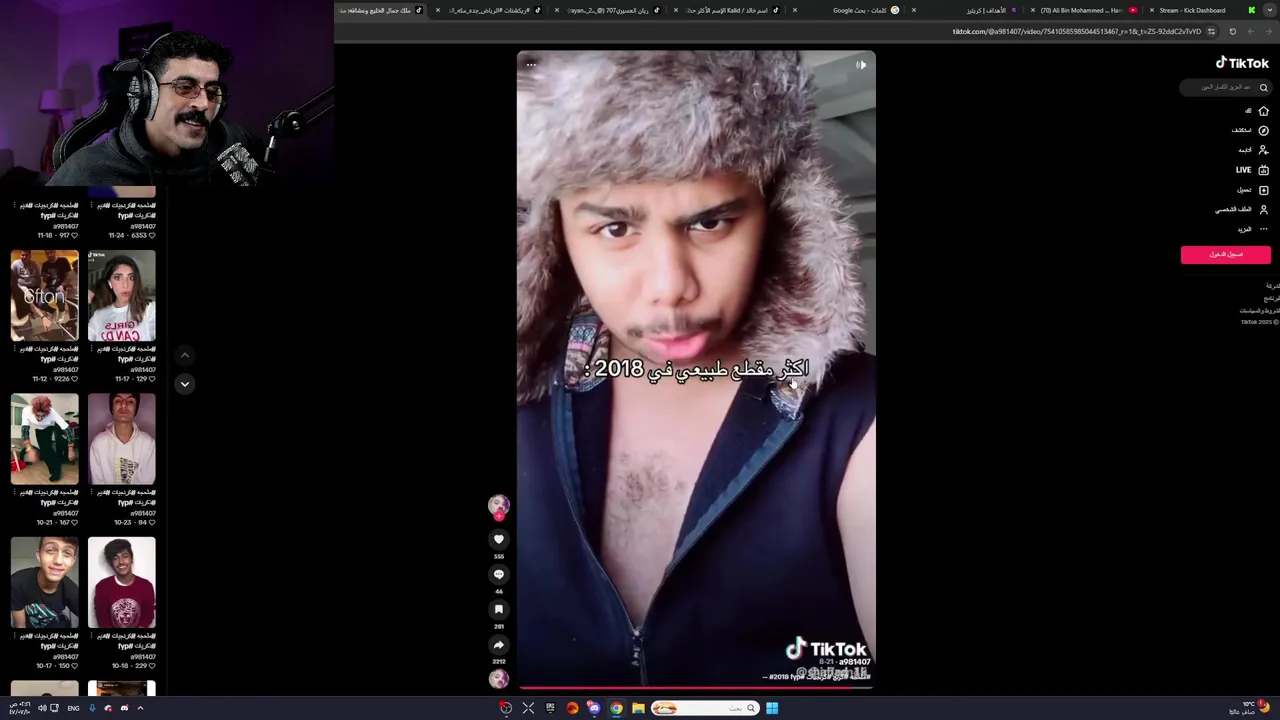Click the browser address bar URL
The image size is (1280, 720).
[1076, 31]
